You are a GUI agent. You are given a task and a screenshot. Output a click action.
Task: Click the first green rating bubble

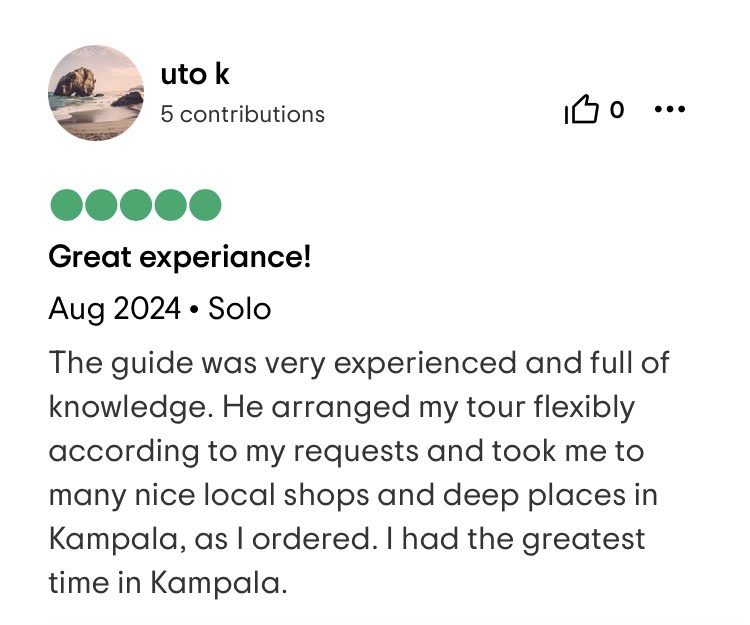point(66,205)
